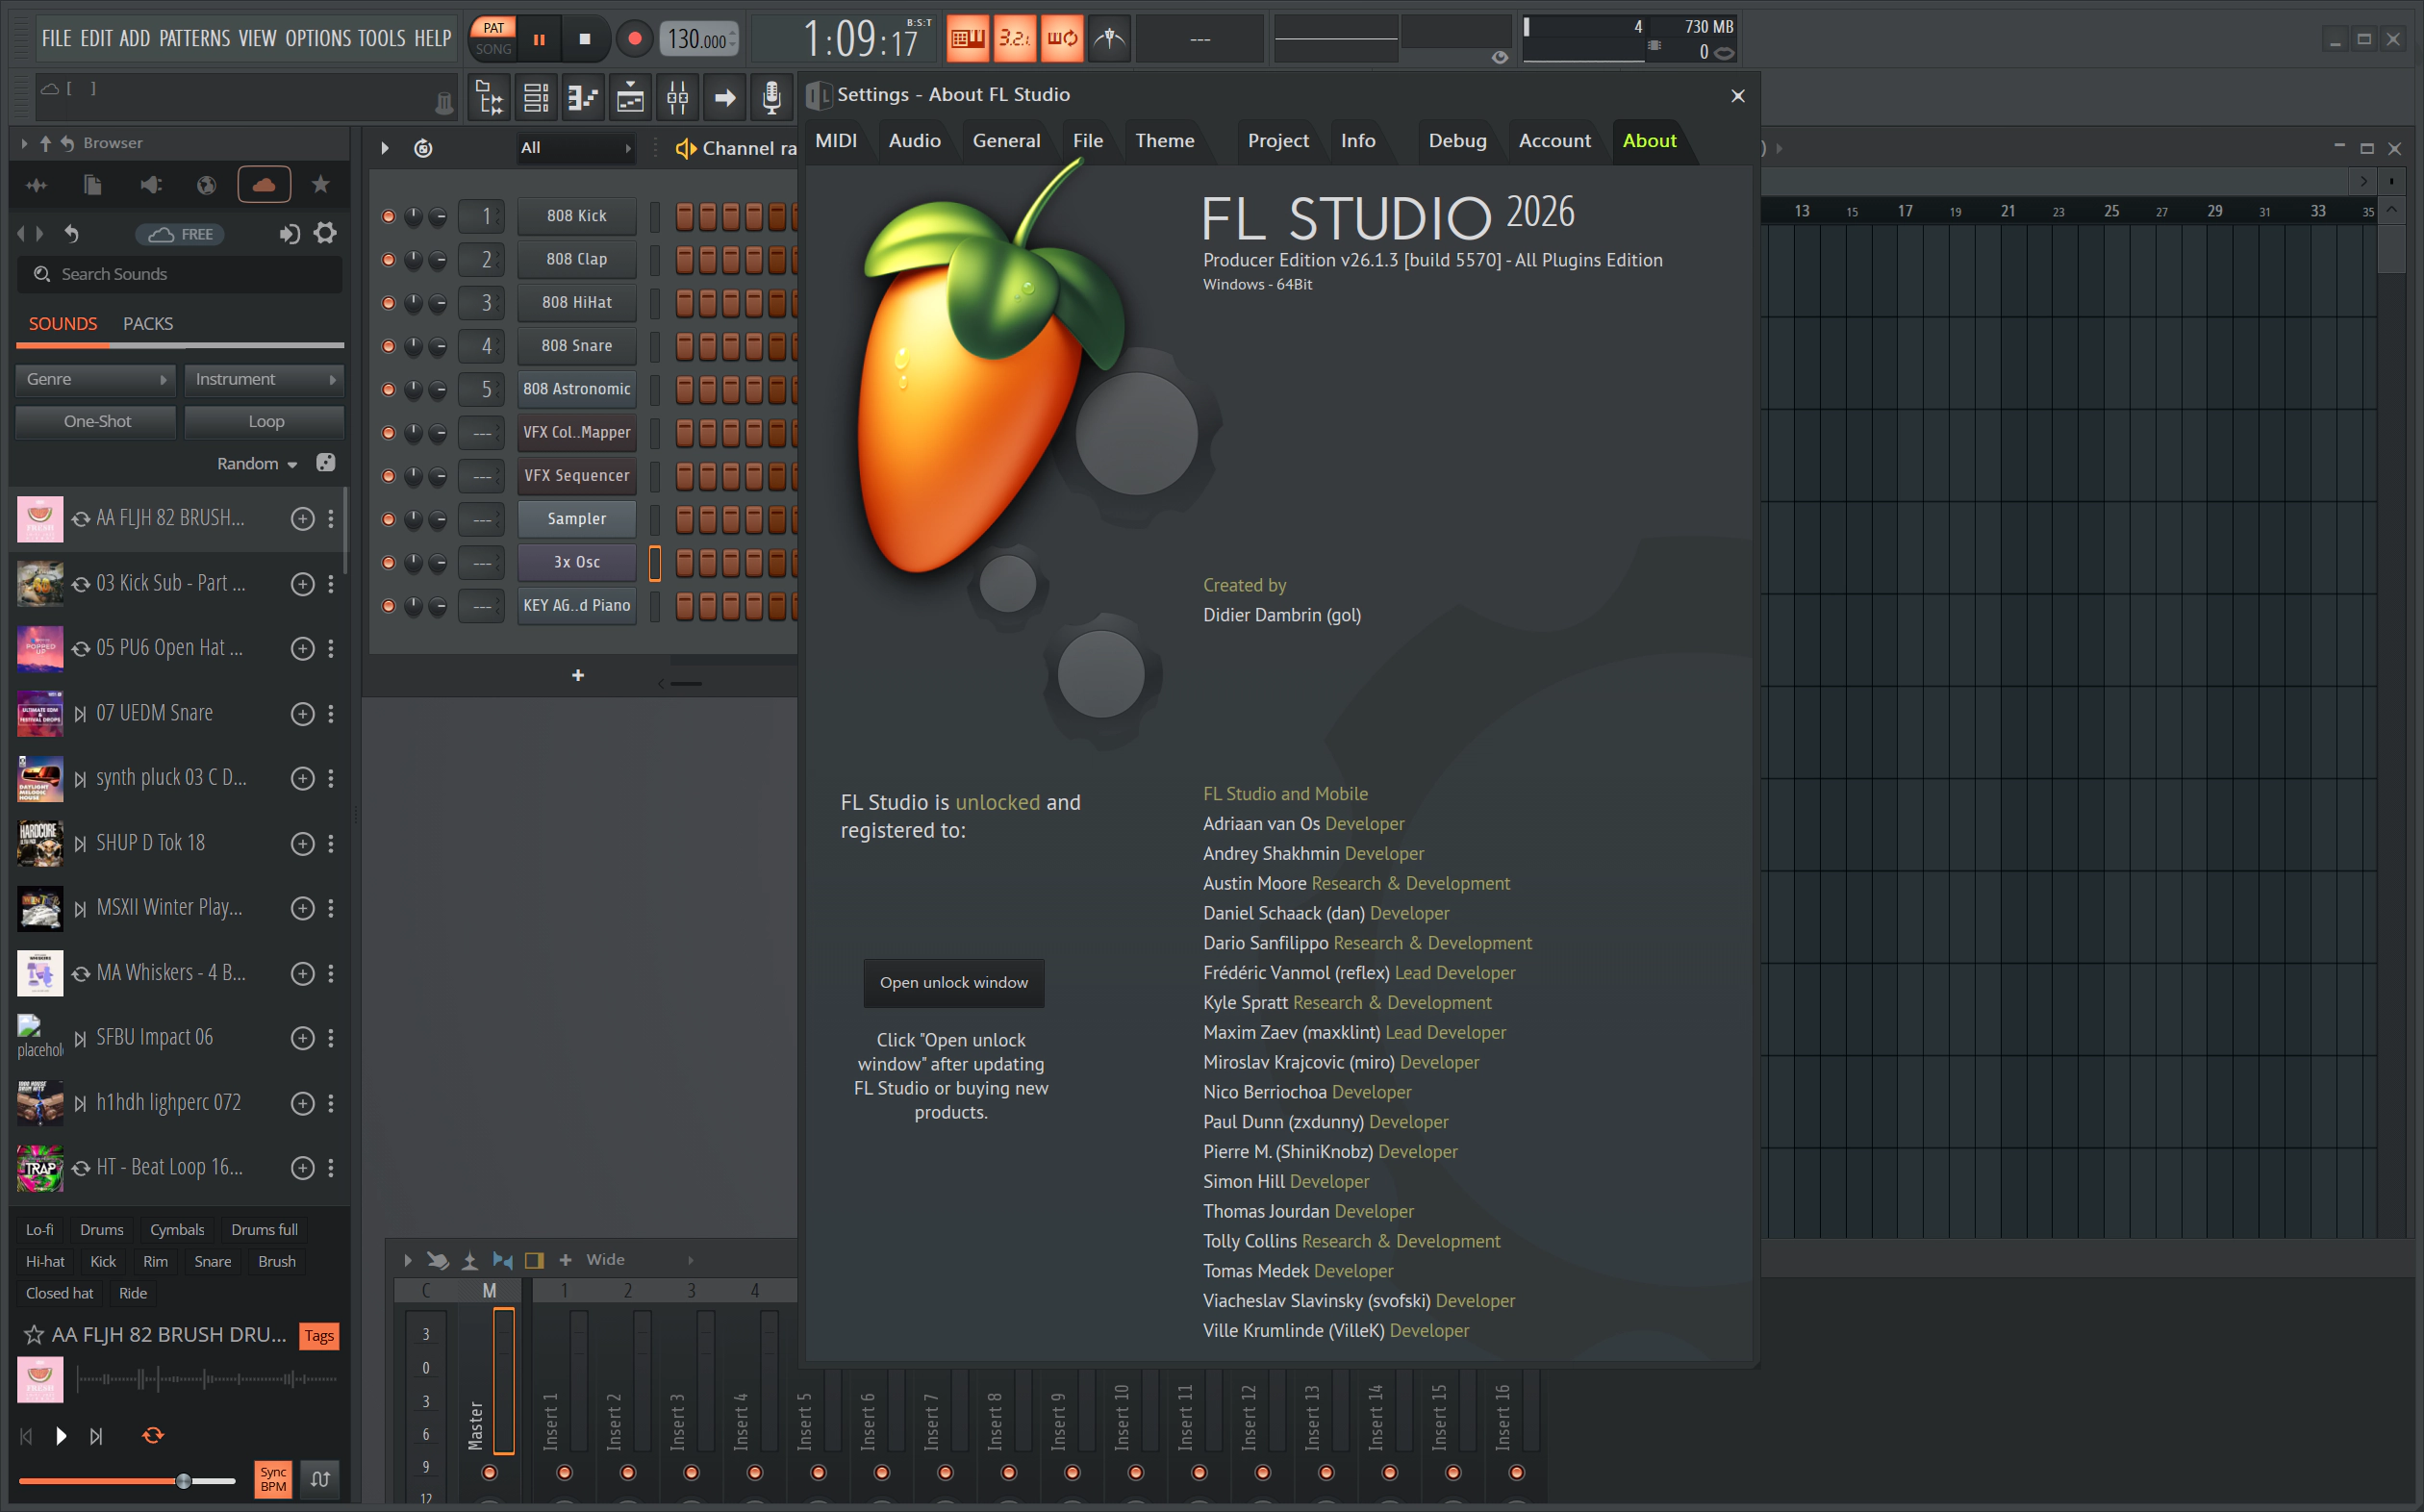Click the all files icon in Browser
The height and width of the screenshot is (1512, 2424).
[92, 185]
